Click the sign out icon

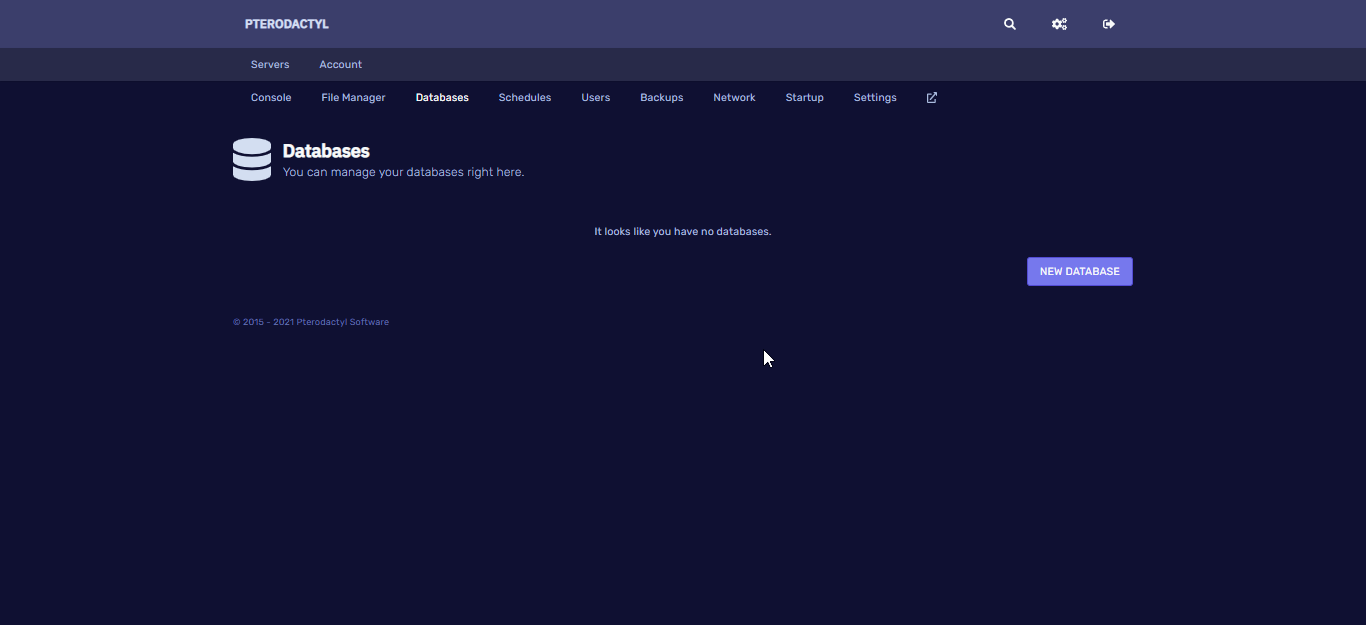(1108, 24)
